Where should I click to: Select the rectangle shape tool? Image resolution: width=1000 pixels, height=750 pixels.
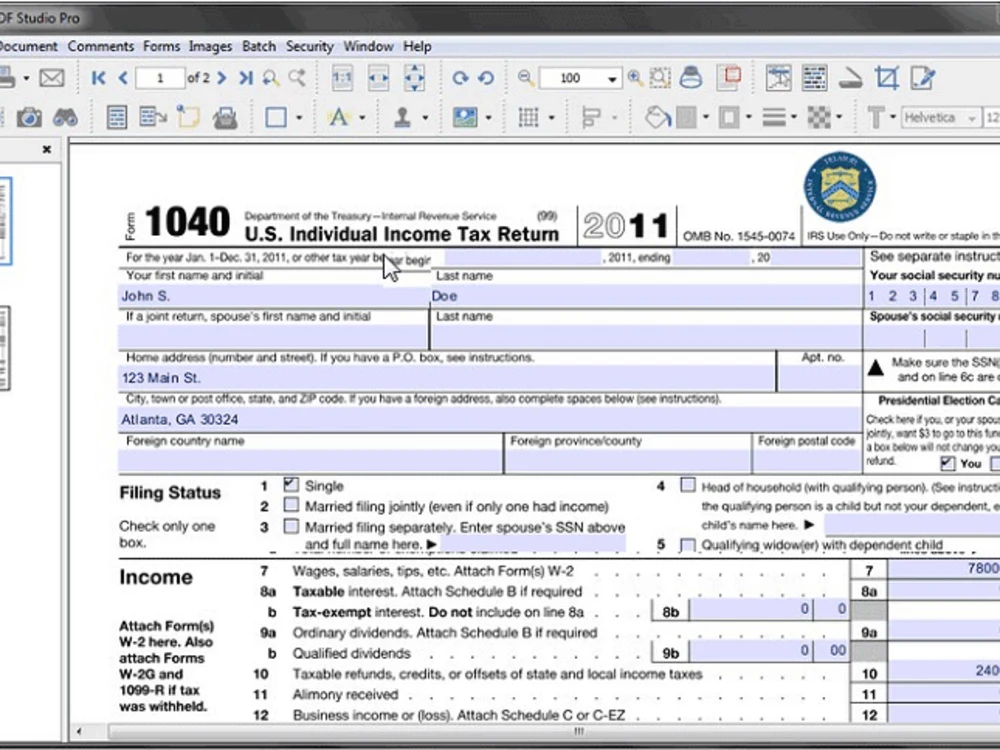[x=277, y=117]
